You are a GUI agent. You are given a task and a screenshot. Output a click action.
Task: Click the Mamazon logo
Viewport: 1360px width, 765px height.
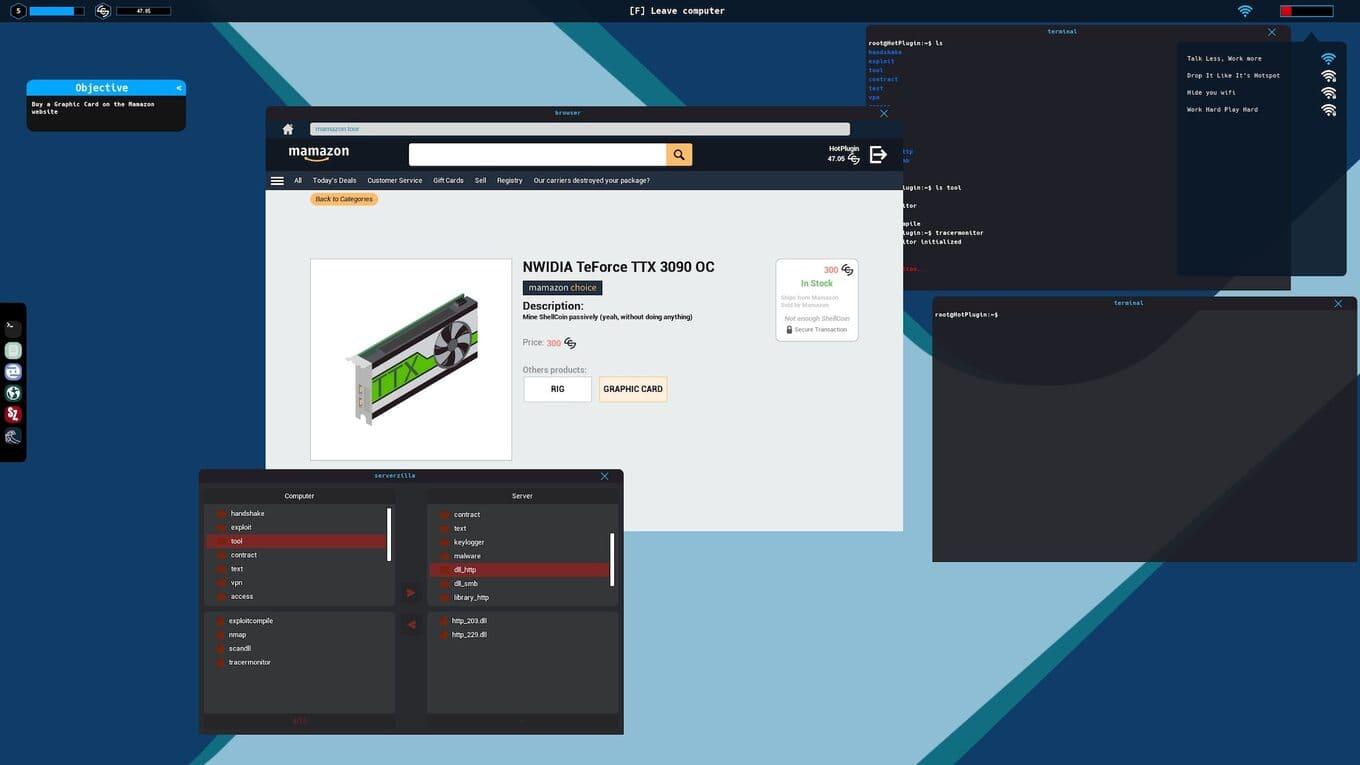[x=318, y=153]
